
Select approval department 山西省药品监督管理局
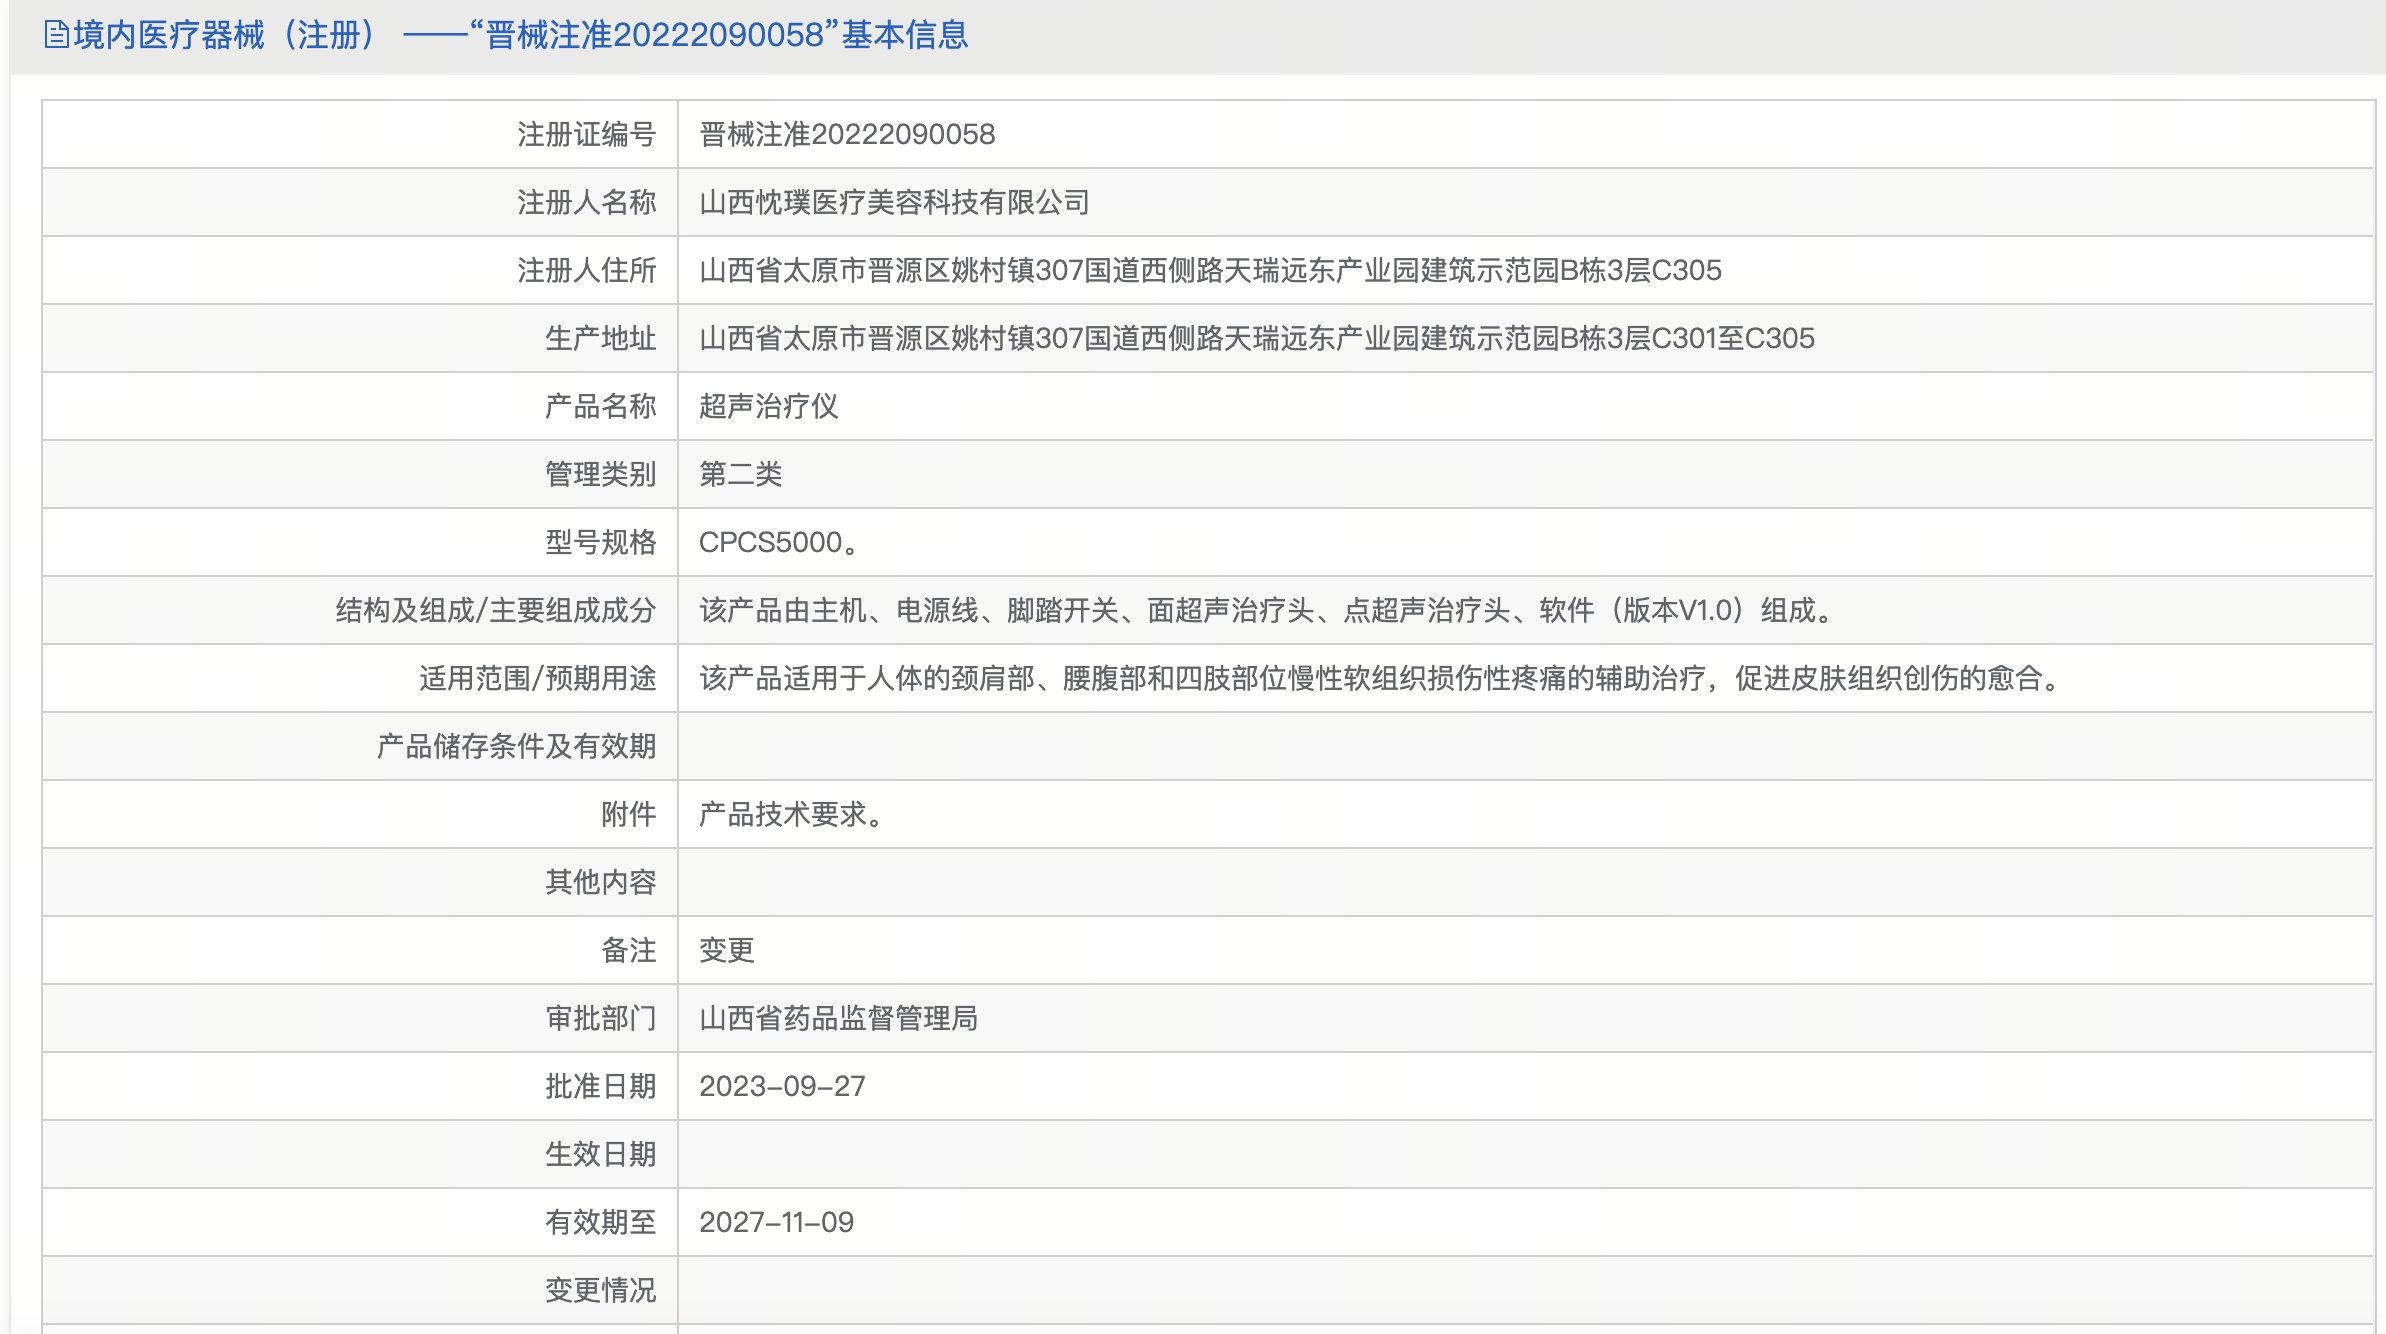[838, 1018]
